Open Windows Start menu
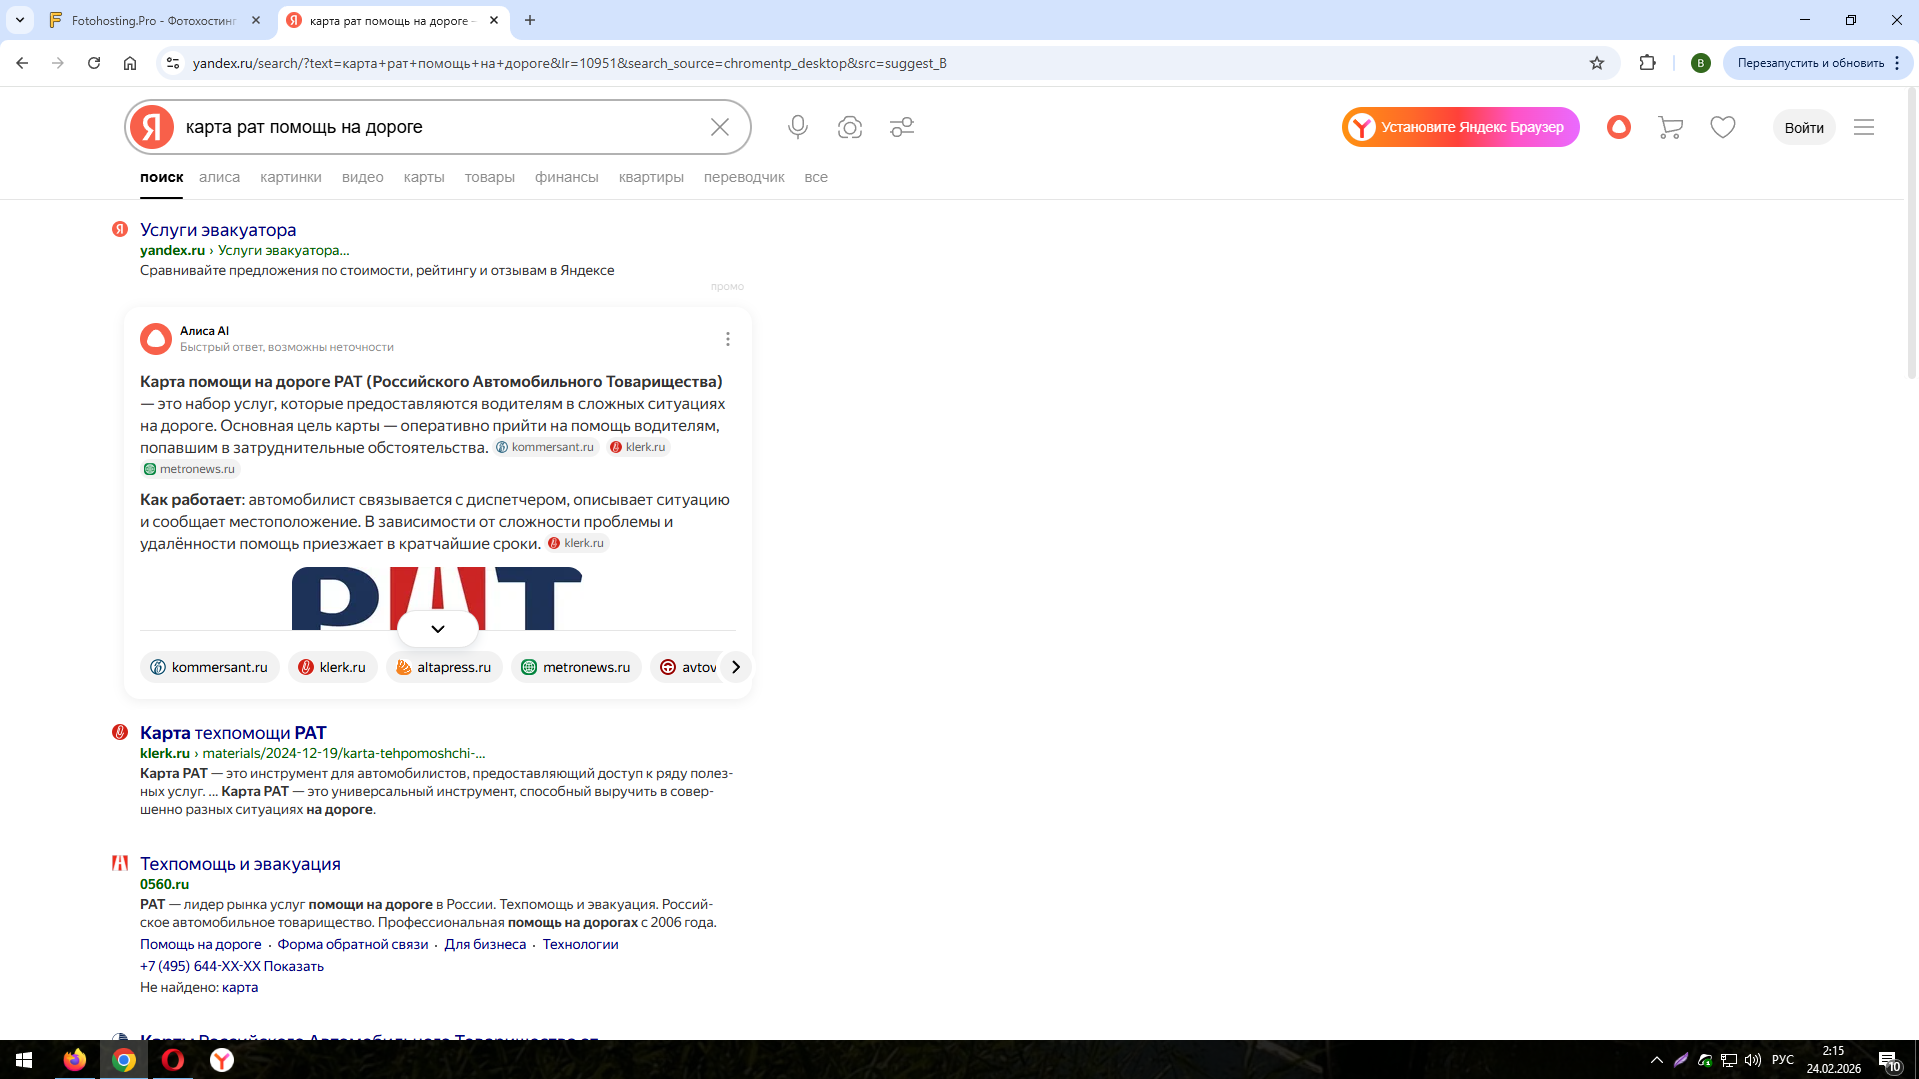1919x1079 pixels. (x=24, y=1060)
